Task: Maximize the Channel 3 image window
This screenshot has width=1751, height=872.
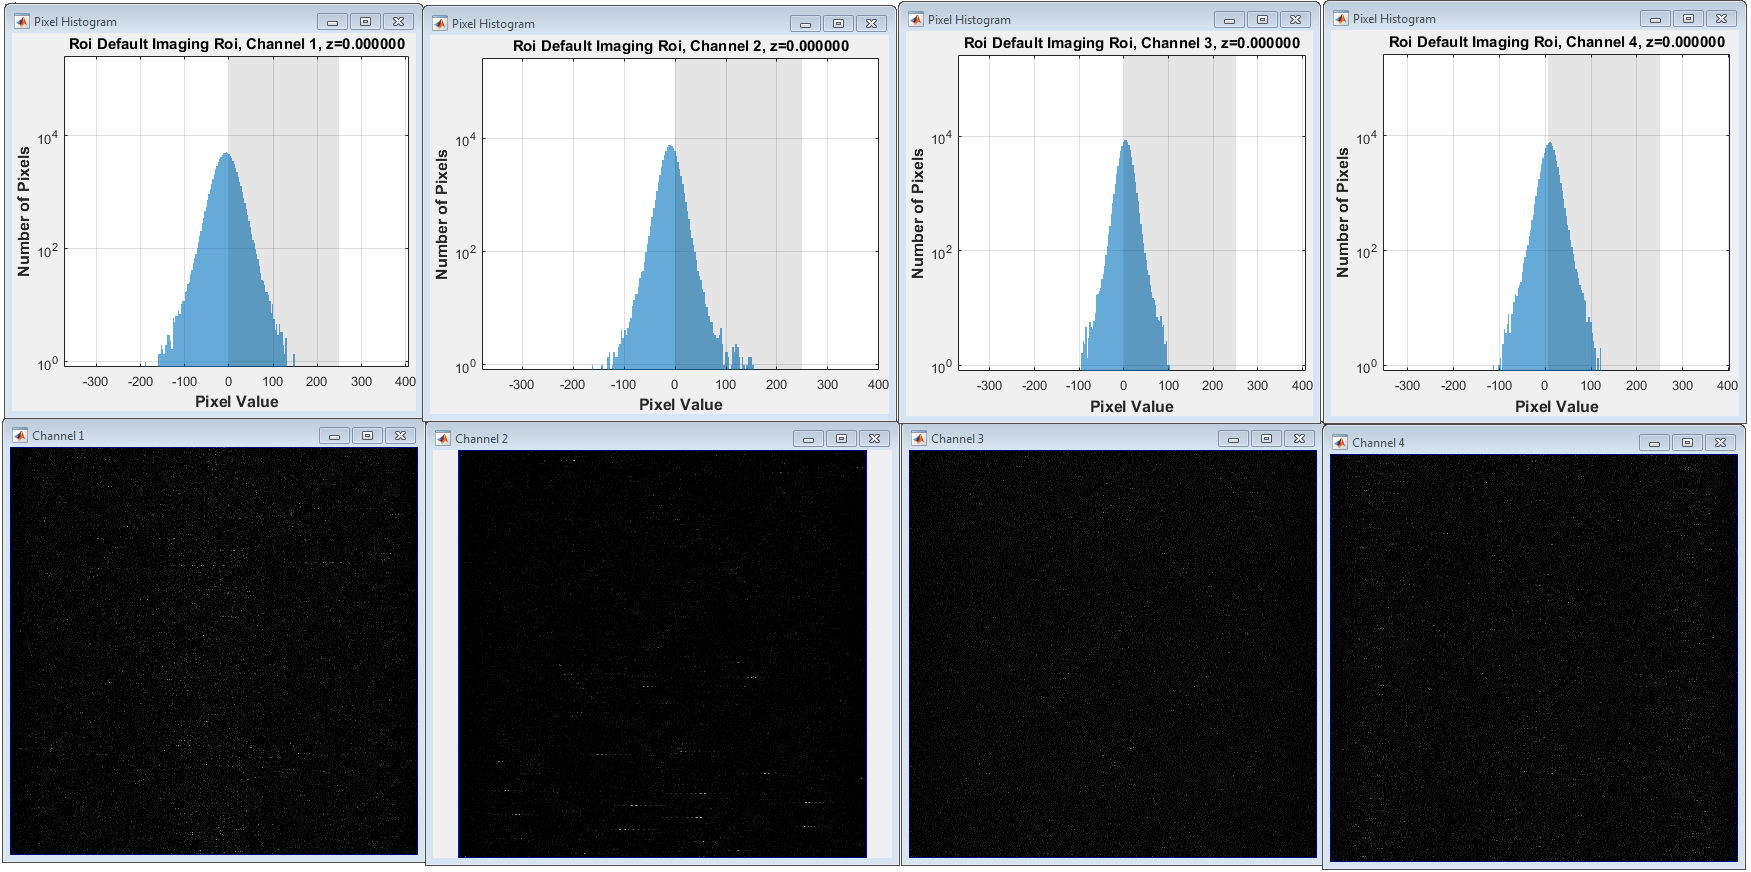Action: (x=1266, y=439)
